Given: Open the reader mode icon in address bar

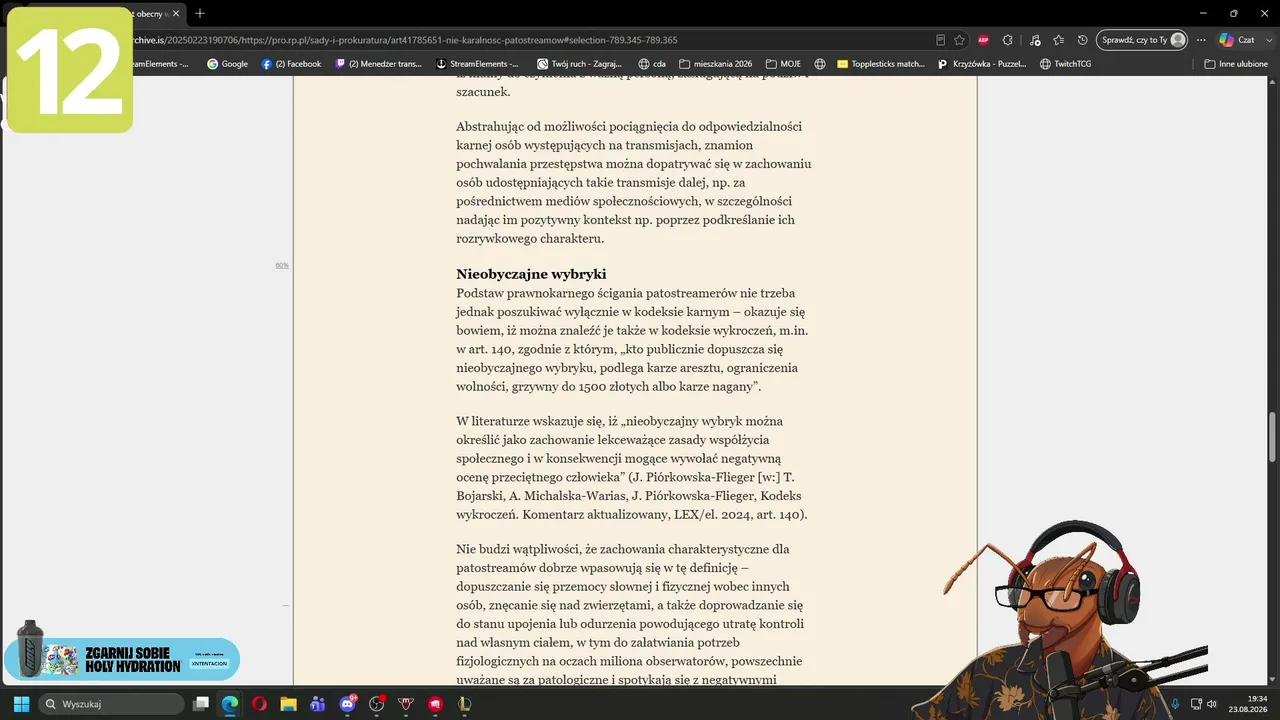Looking at the screenshot, I should tap(940, 40).
